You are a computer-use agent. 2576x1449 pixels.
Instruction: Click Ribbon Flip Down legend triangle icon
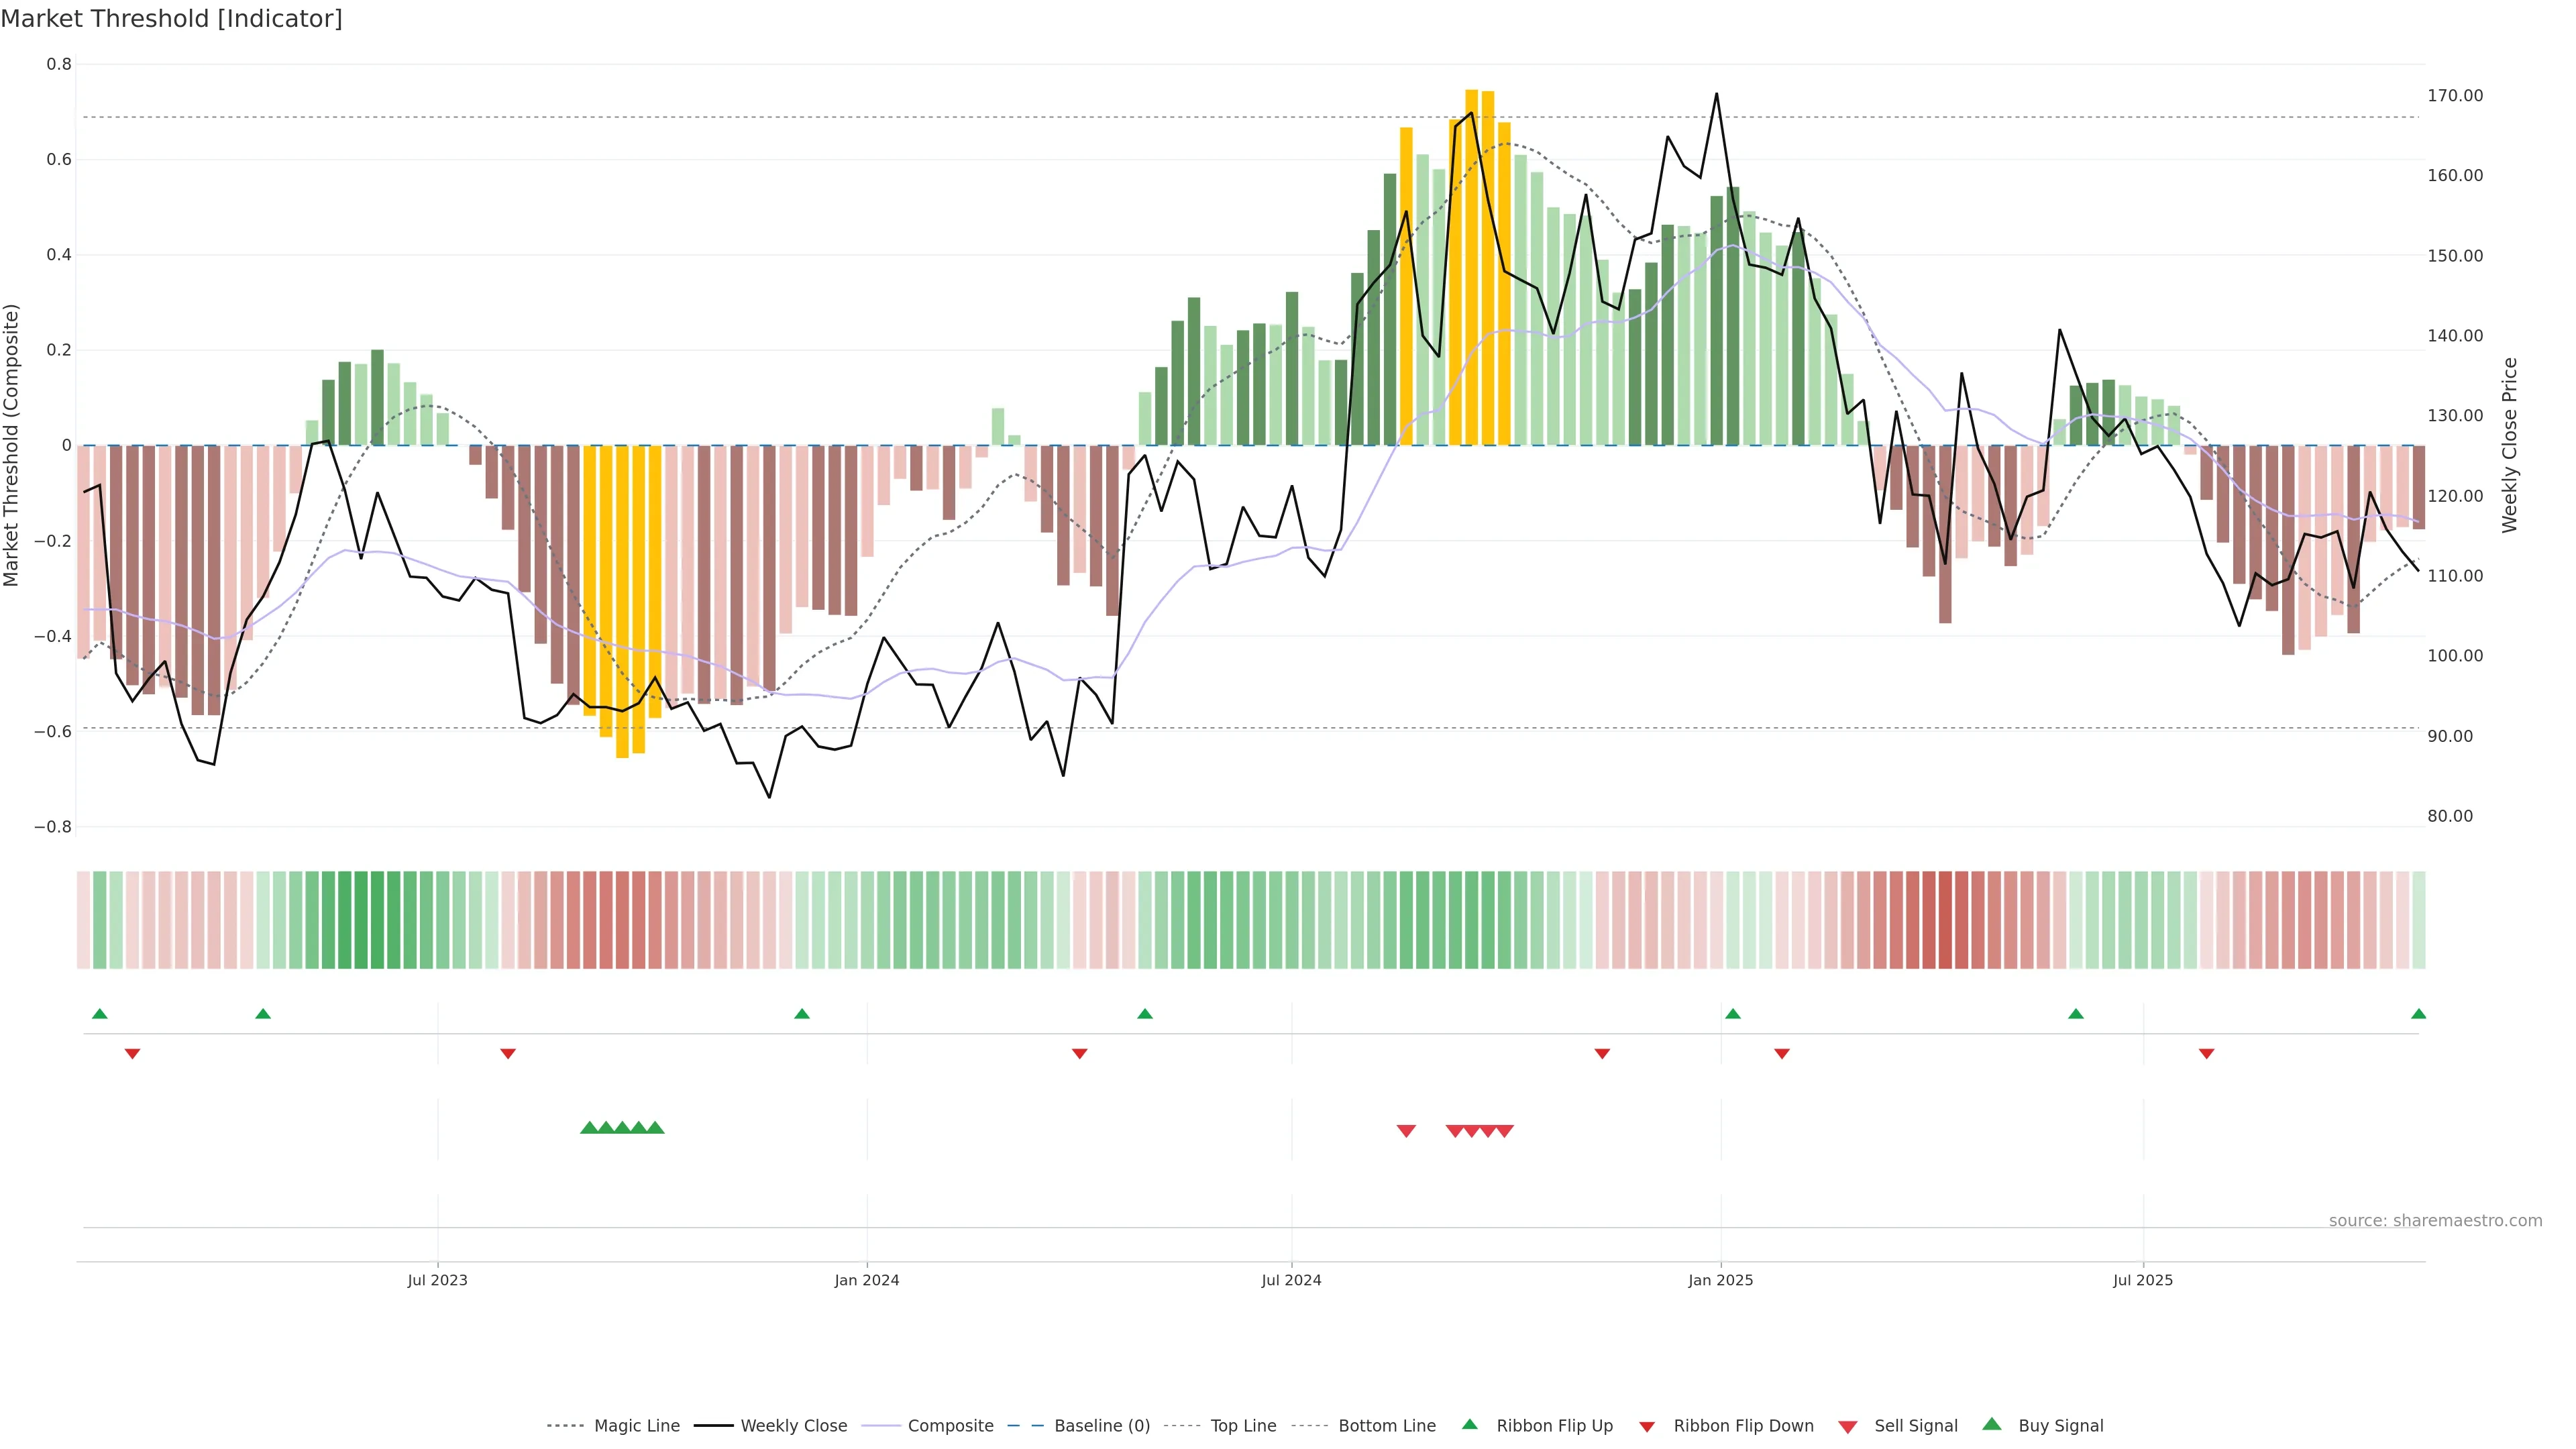(1647, 1427)
